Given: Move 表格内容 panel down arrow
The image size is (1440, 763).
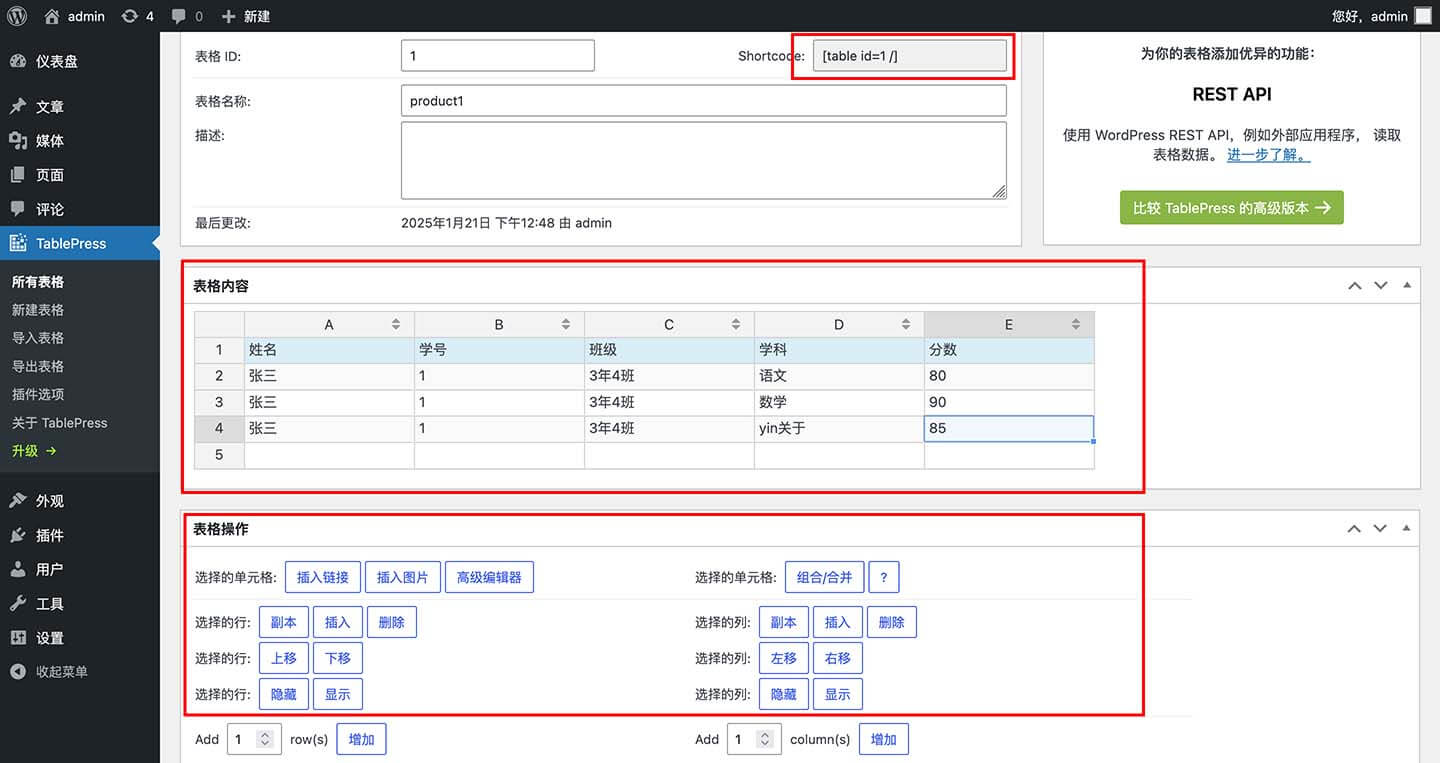Looking at the screenshot, I should click(x=1381, y=286).
